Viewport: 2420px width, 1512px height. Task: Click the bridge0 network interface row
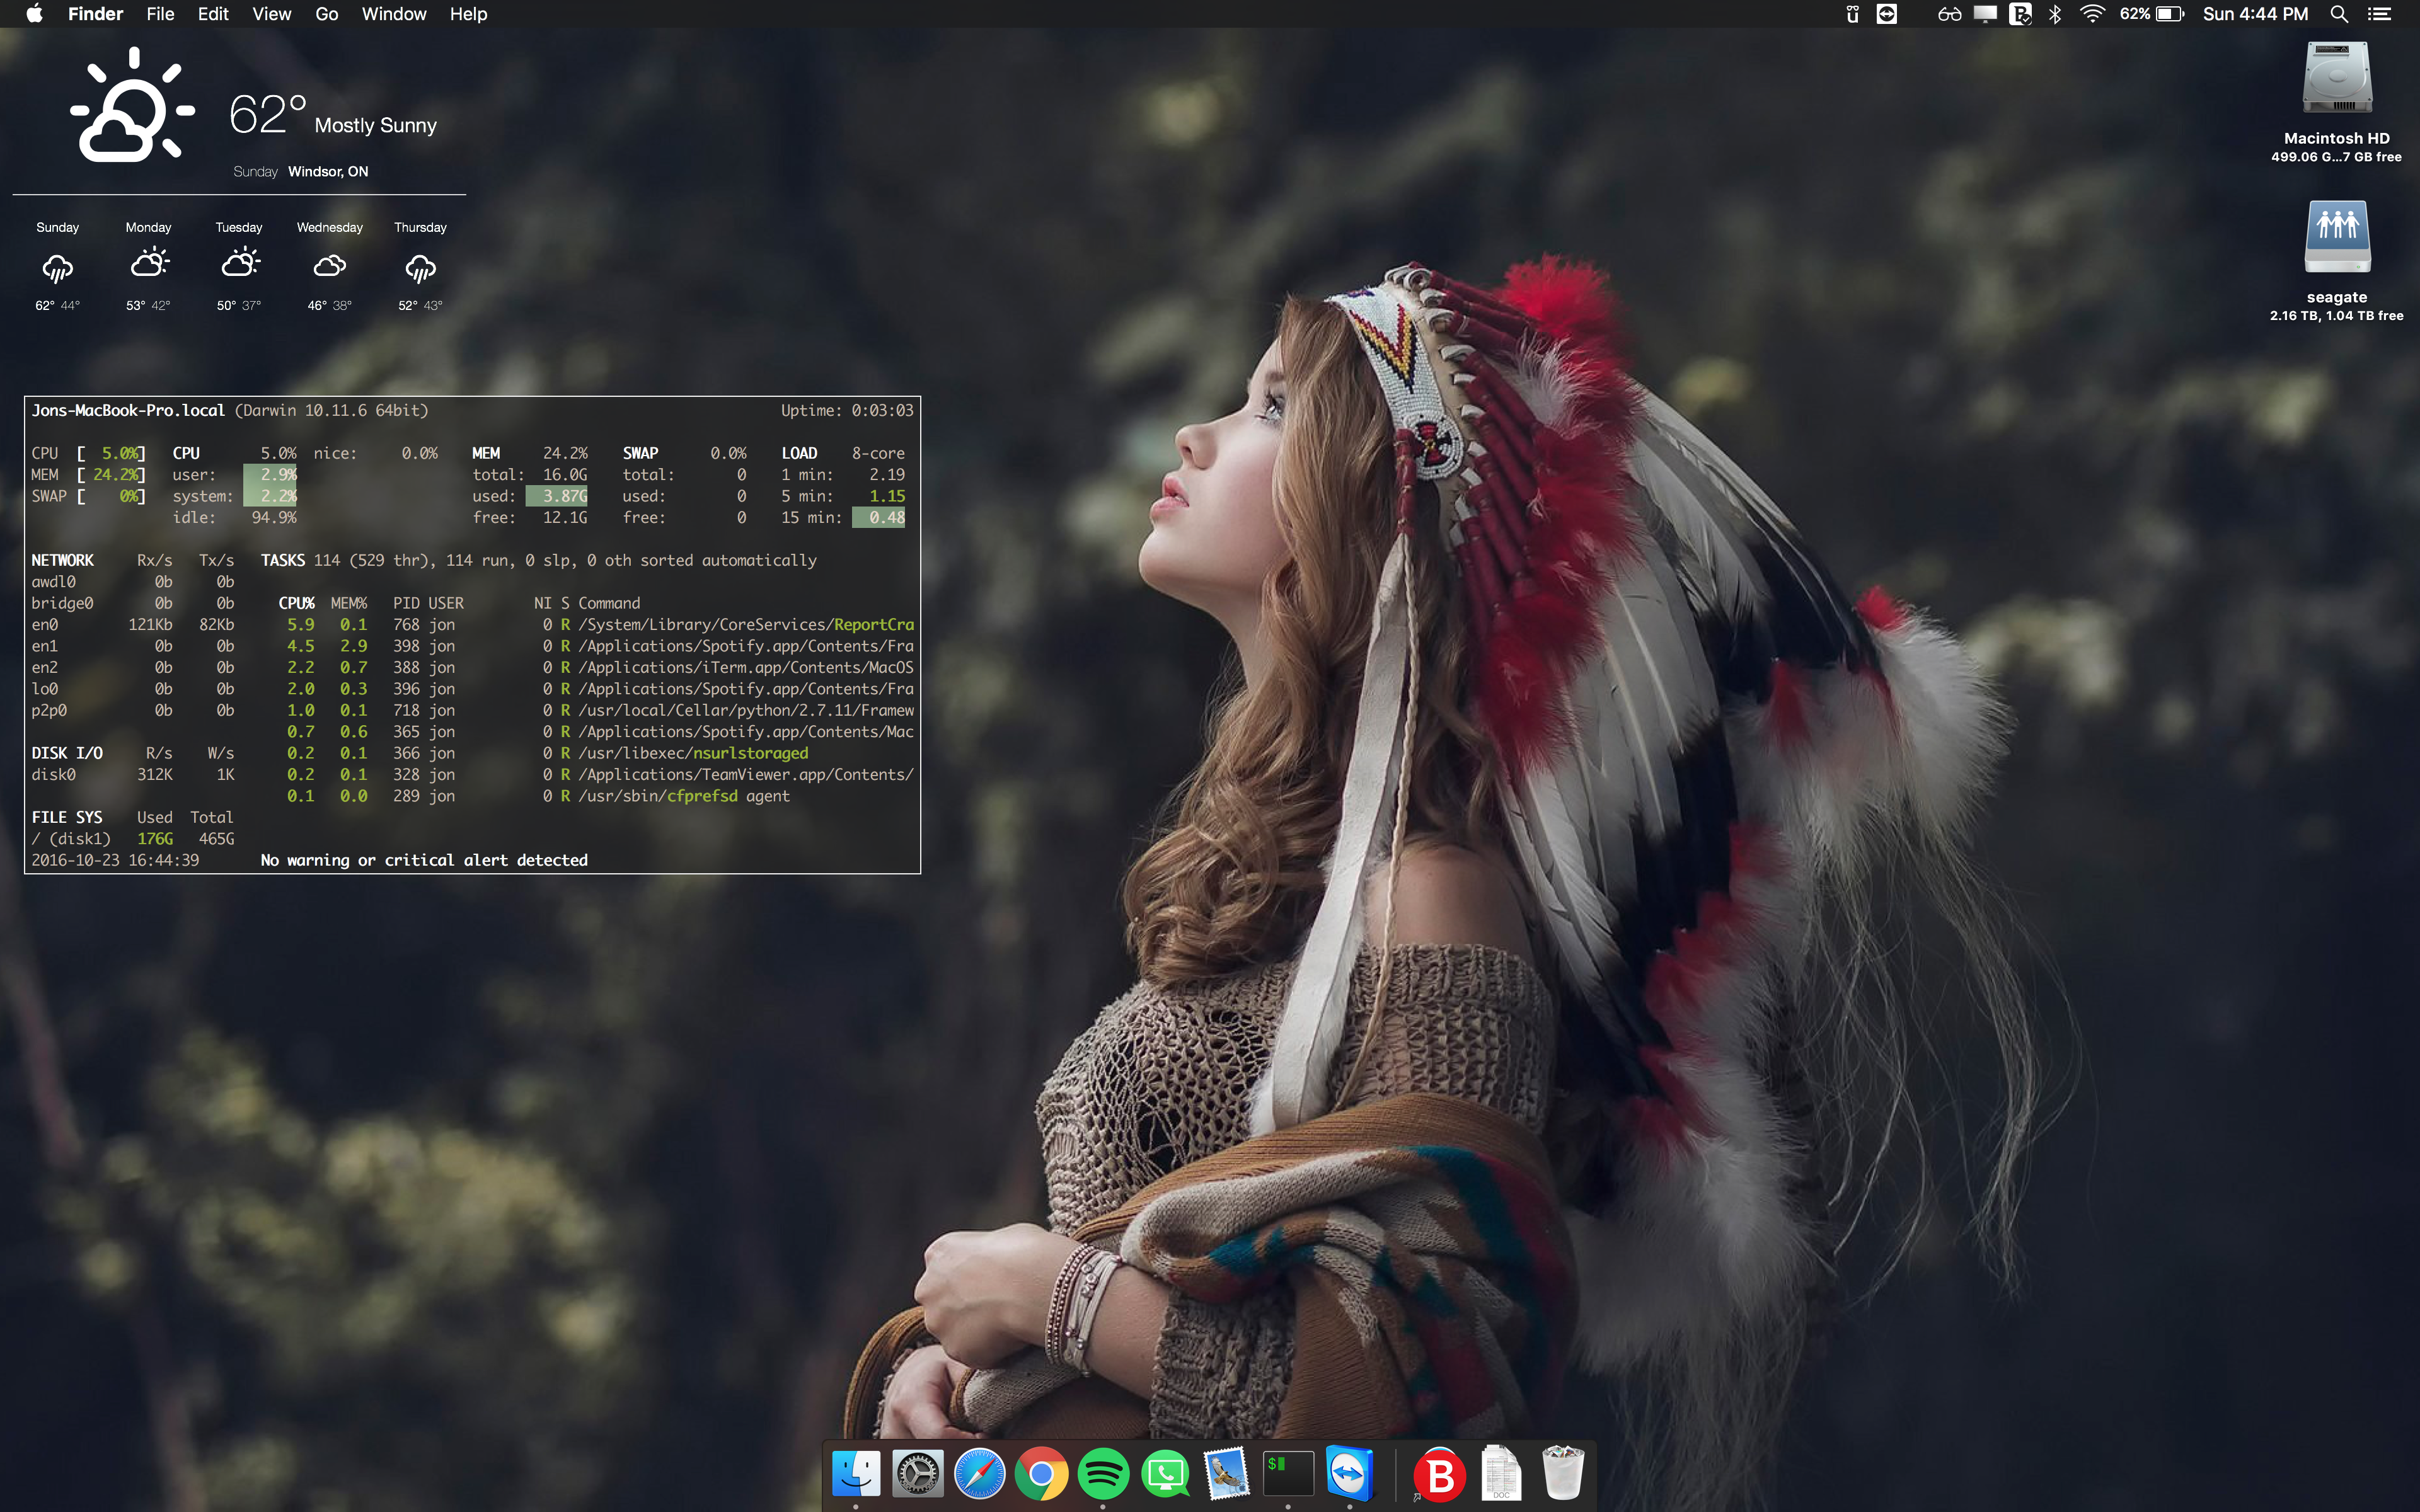pos(133,604)
